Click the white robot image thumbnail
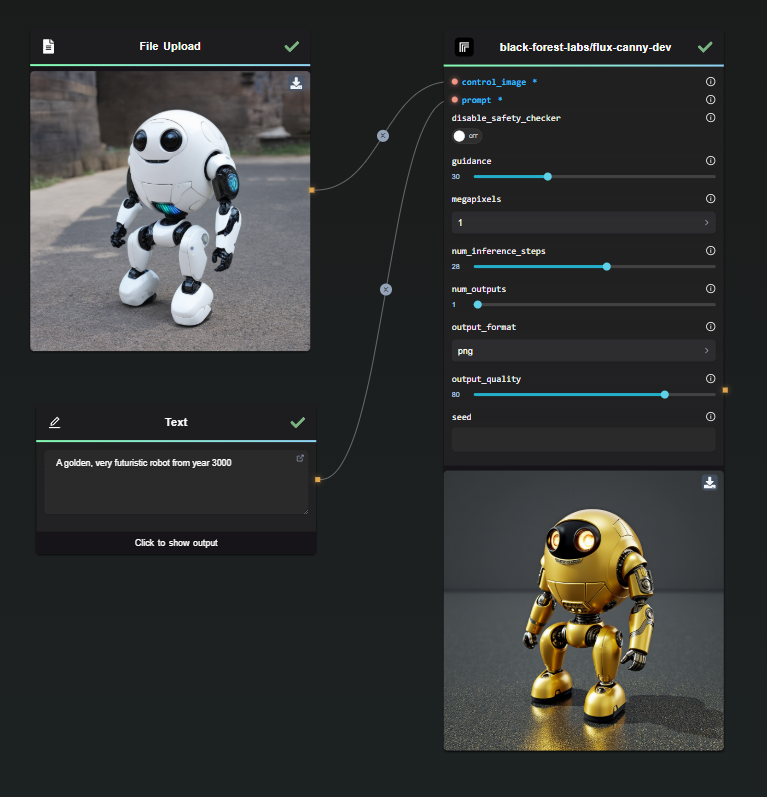This screenshot has height=797, width=767. 170,211
